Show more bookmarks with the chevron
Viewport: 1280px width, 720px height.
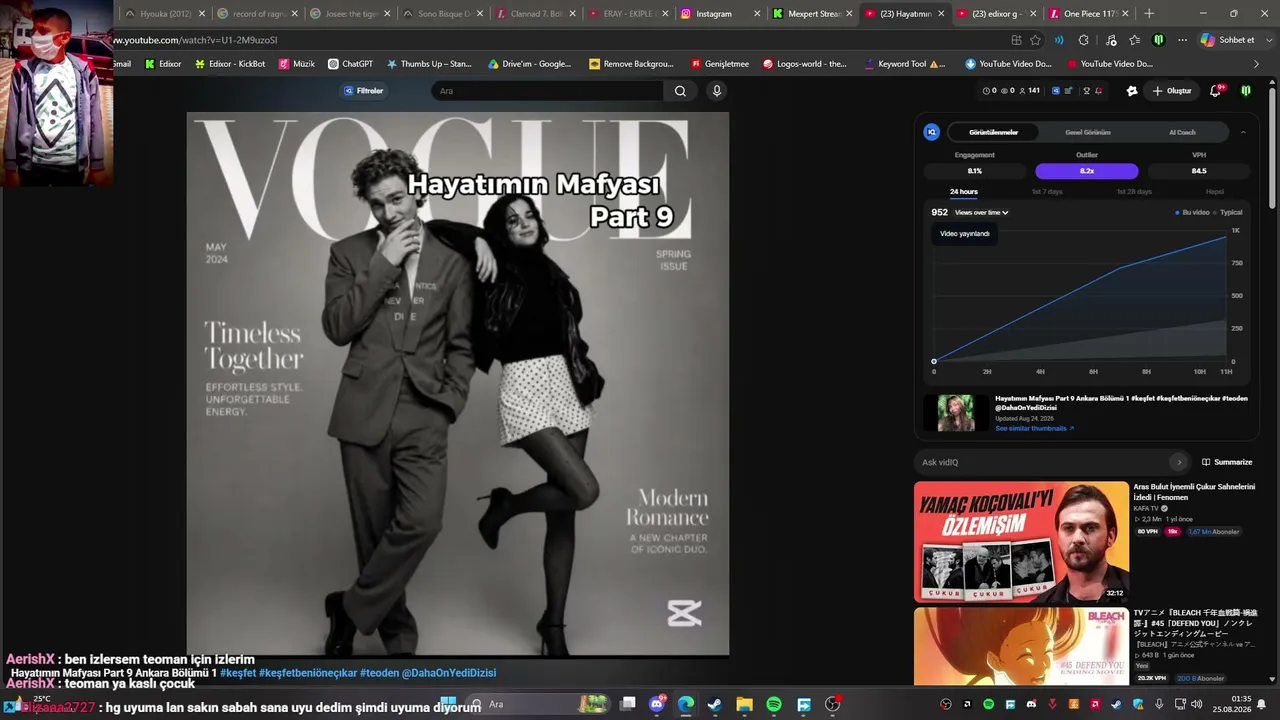pos(1257,64)
